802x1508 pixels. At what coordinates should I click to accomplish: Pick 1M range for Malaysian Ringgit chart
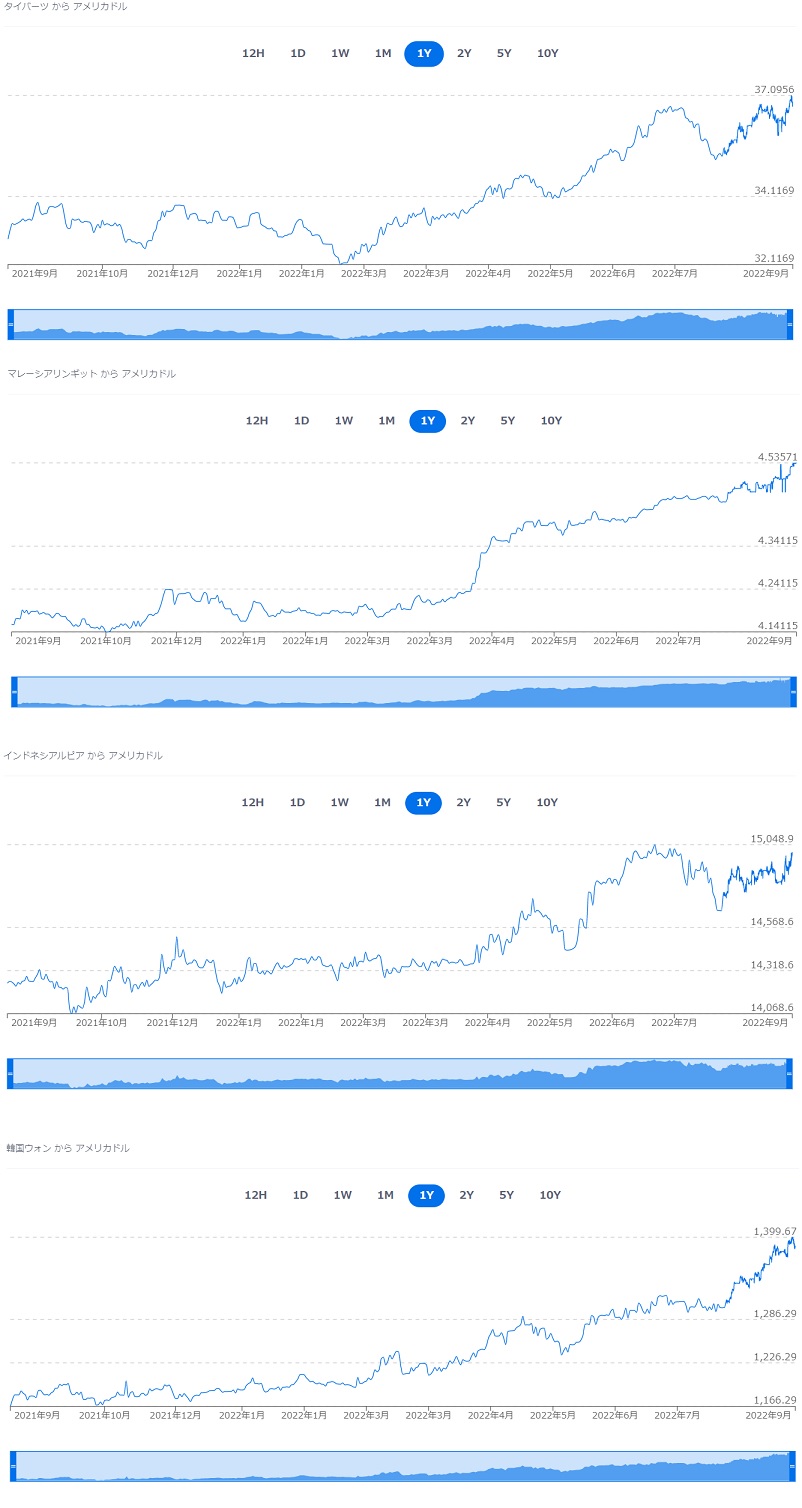click(387, 421)
